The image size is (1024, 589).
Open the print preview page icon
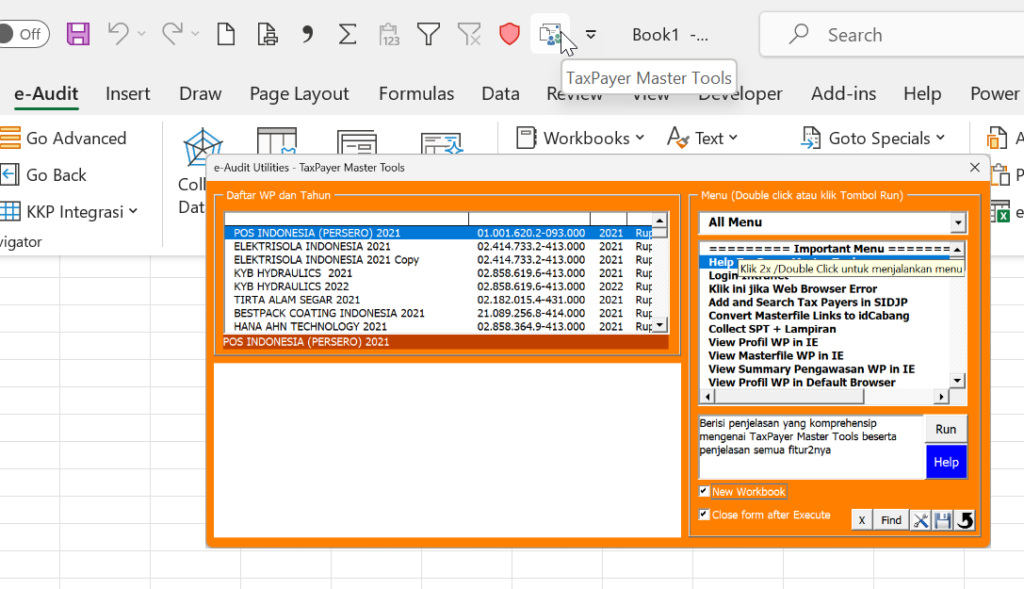(267, 34)
